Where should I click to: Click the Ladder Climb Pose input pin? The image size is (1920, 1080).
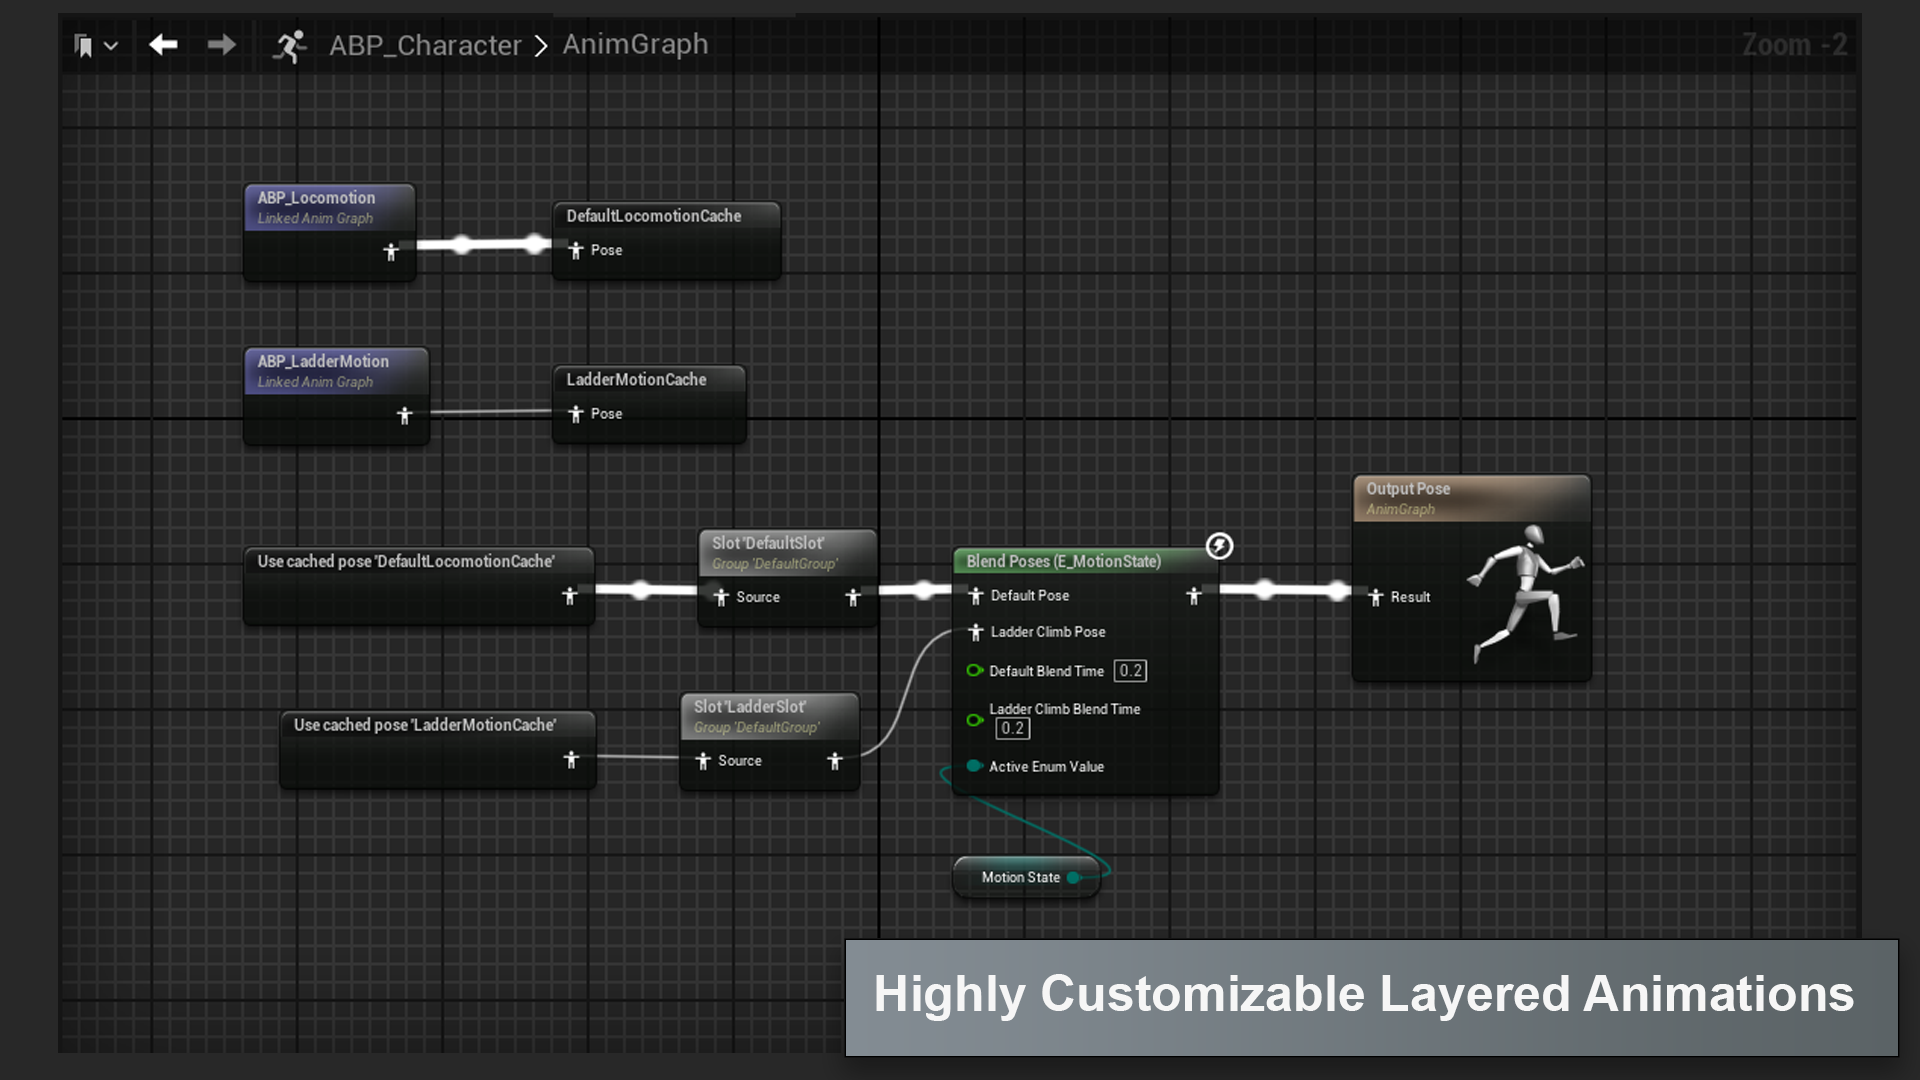pyautogui.click(x=976, y=632)
